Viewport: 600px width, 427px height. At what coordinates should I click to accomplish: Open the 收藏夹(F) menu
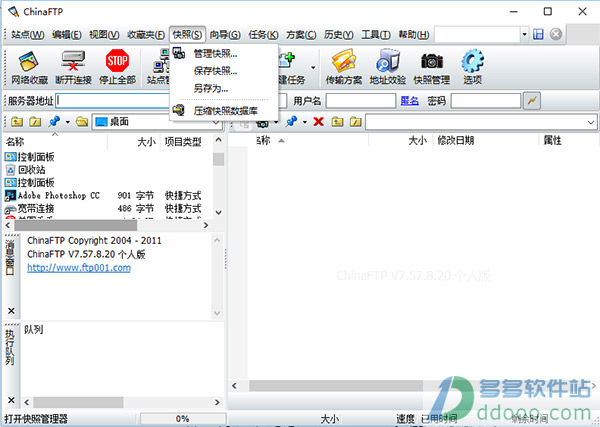tap(146, 34)
